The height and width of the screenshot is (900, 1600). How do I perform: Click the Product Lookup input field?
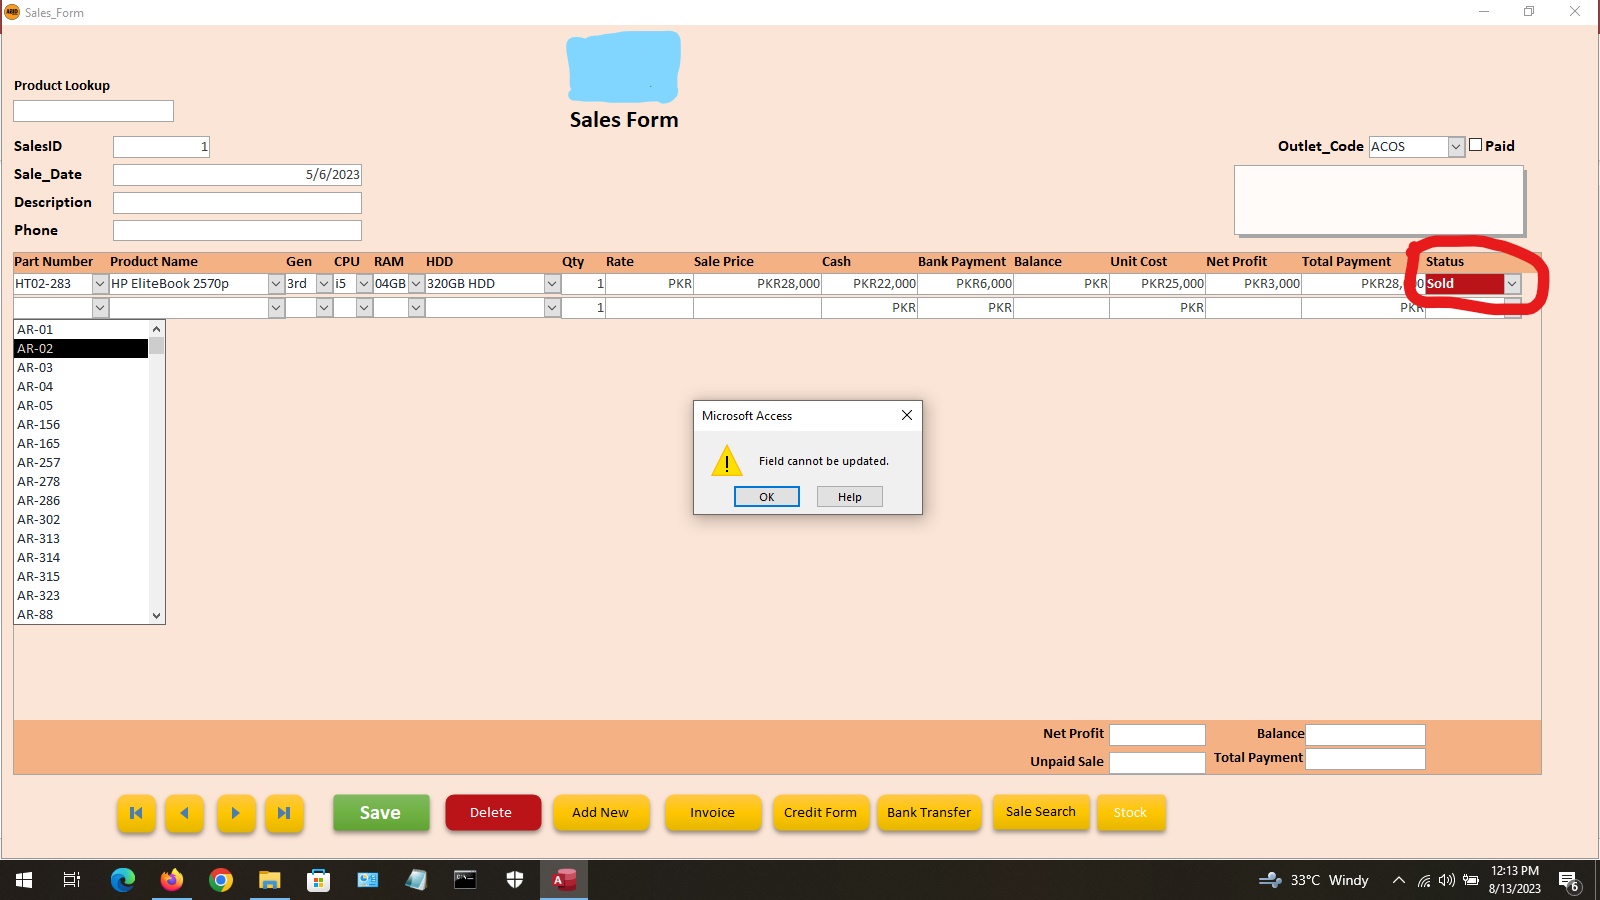(92, 110)
